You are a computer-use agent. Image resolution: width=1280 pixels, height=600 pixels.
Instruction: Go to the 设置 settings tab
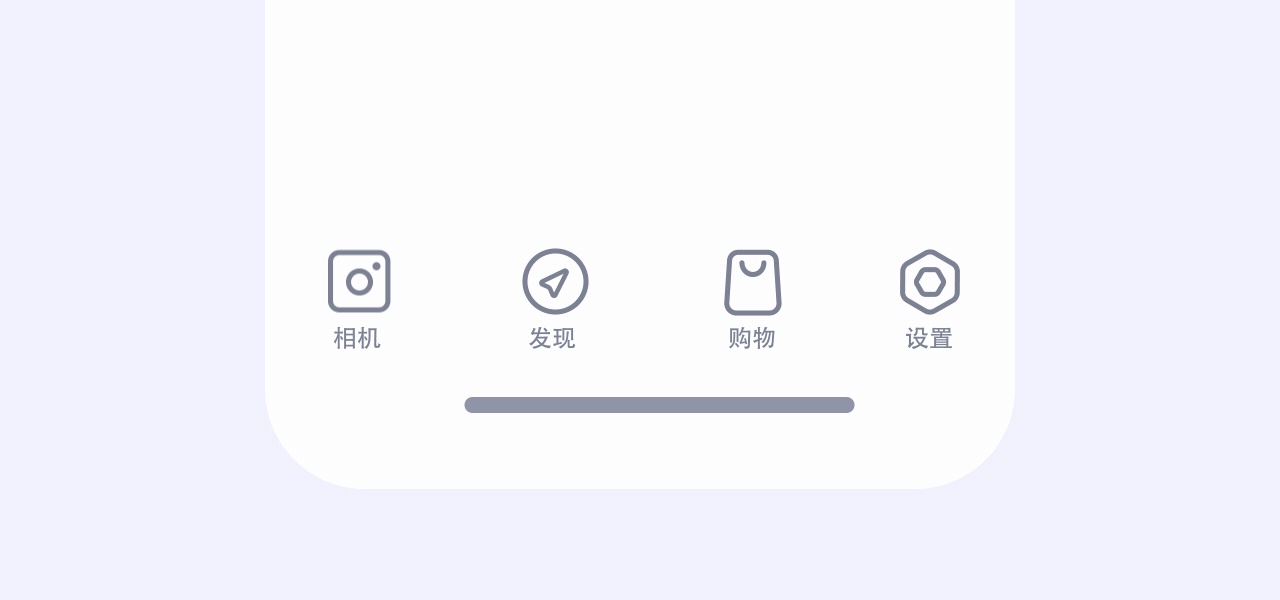tap(930, 300)
